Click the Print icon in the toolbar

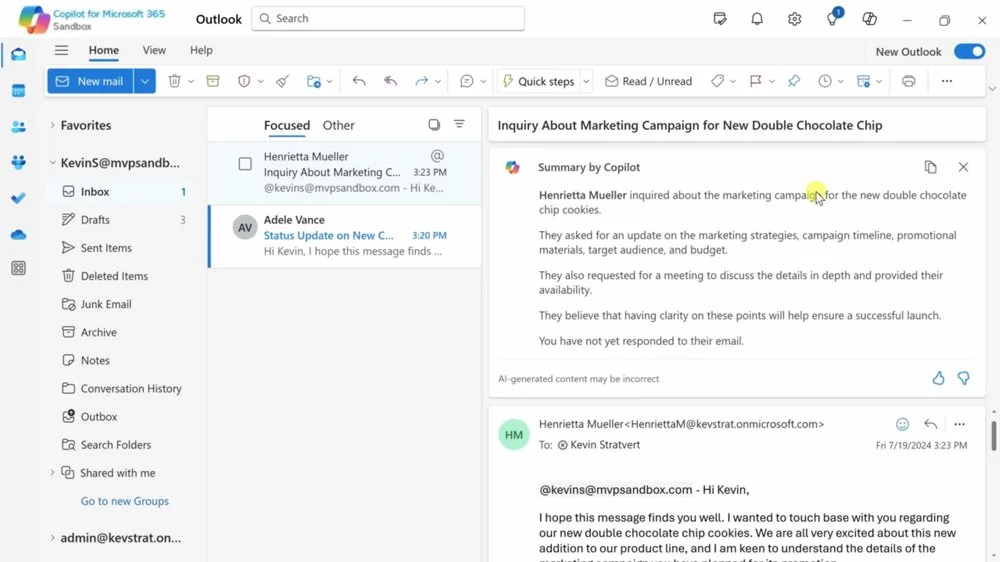pyautogui.click(x=908, y=81)
